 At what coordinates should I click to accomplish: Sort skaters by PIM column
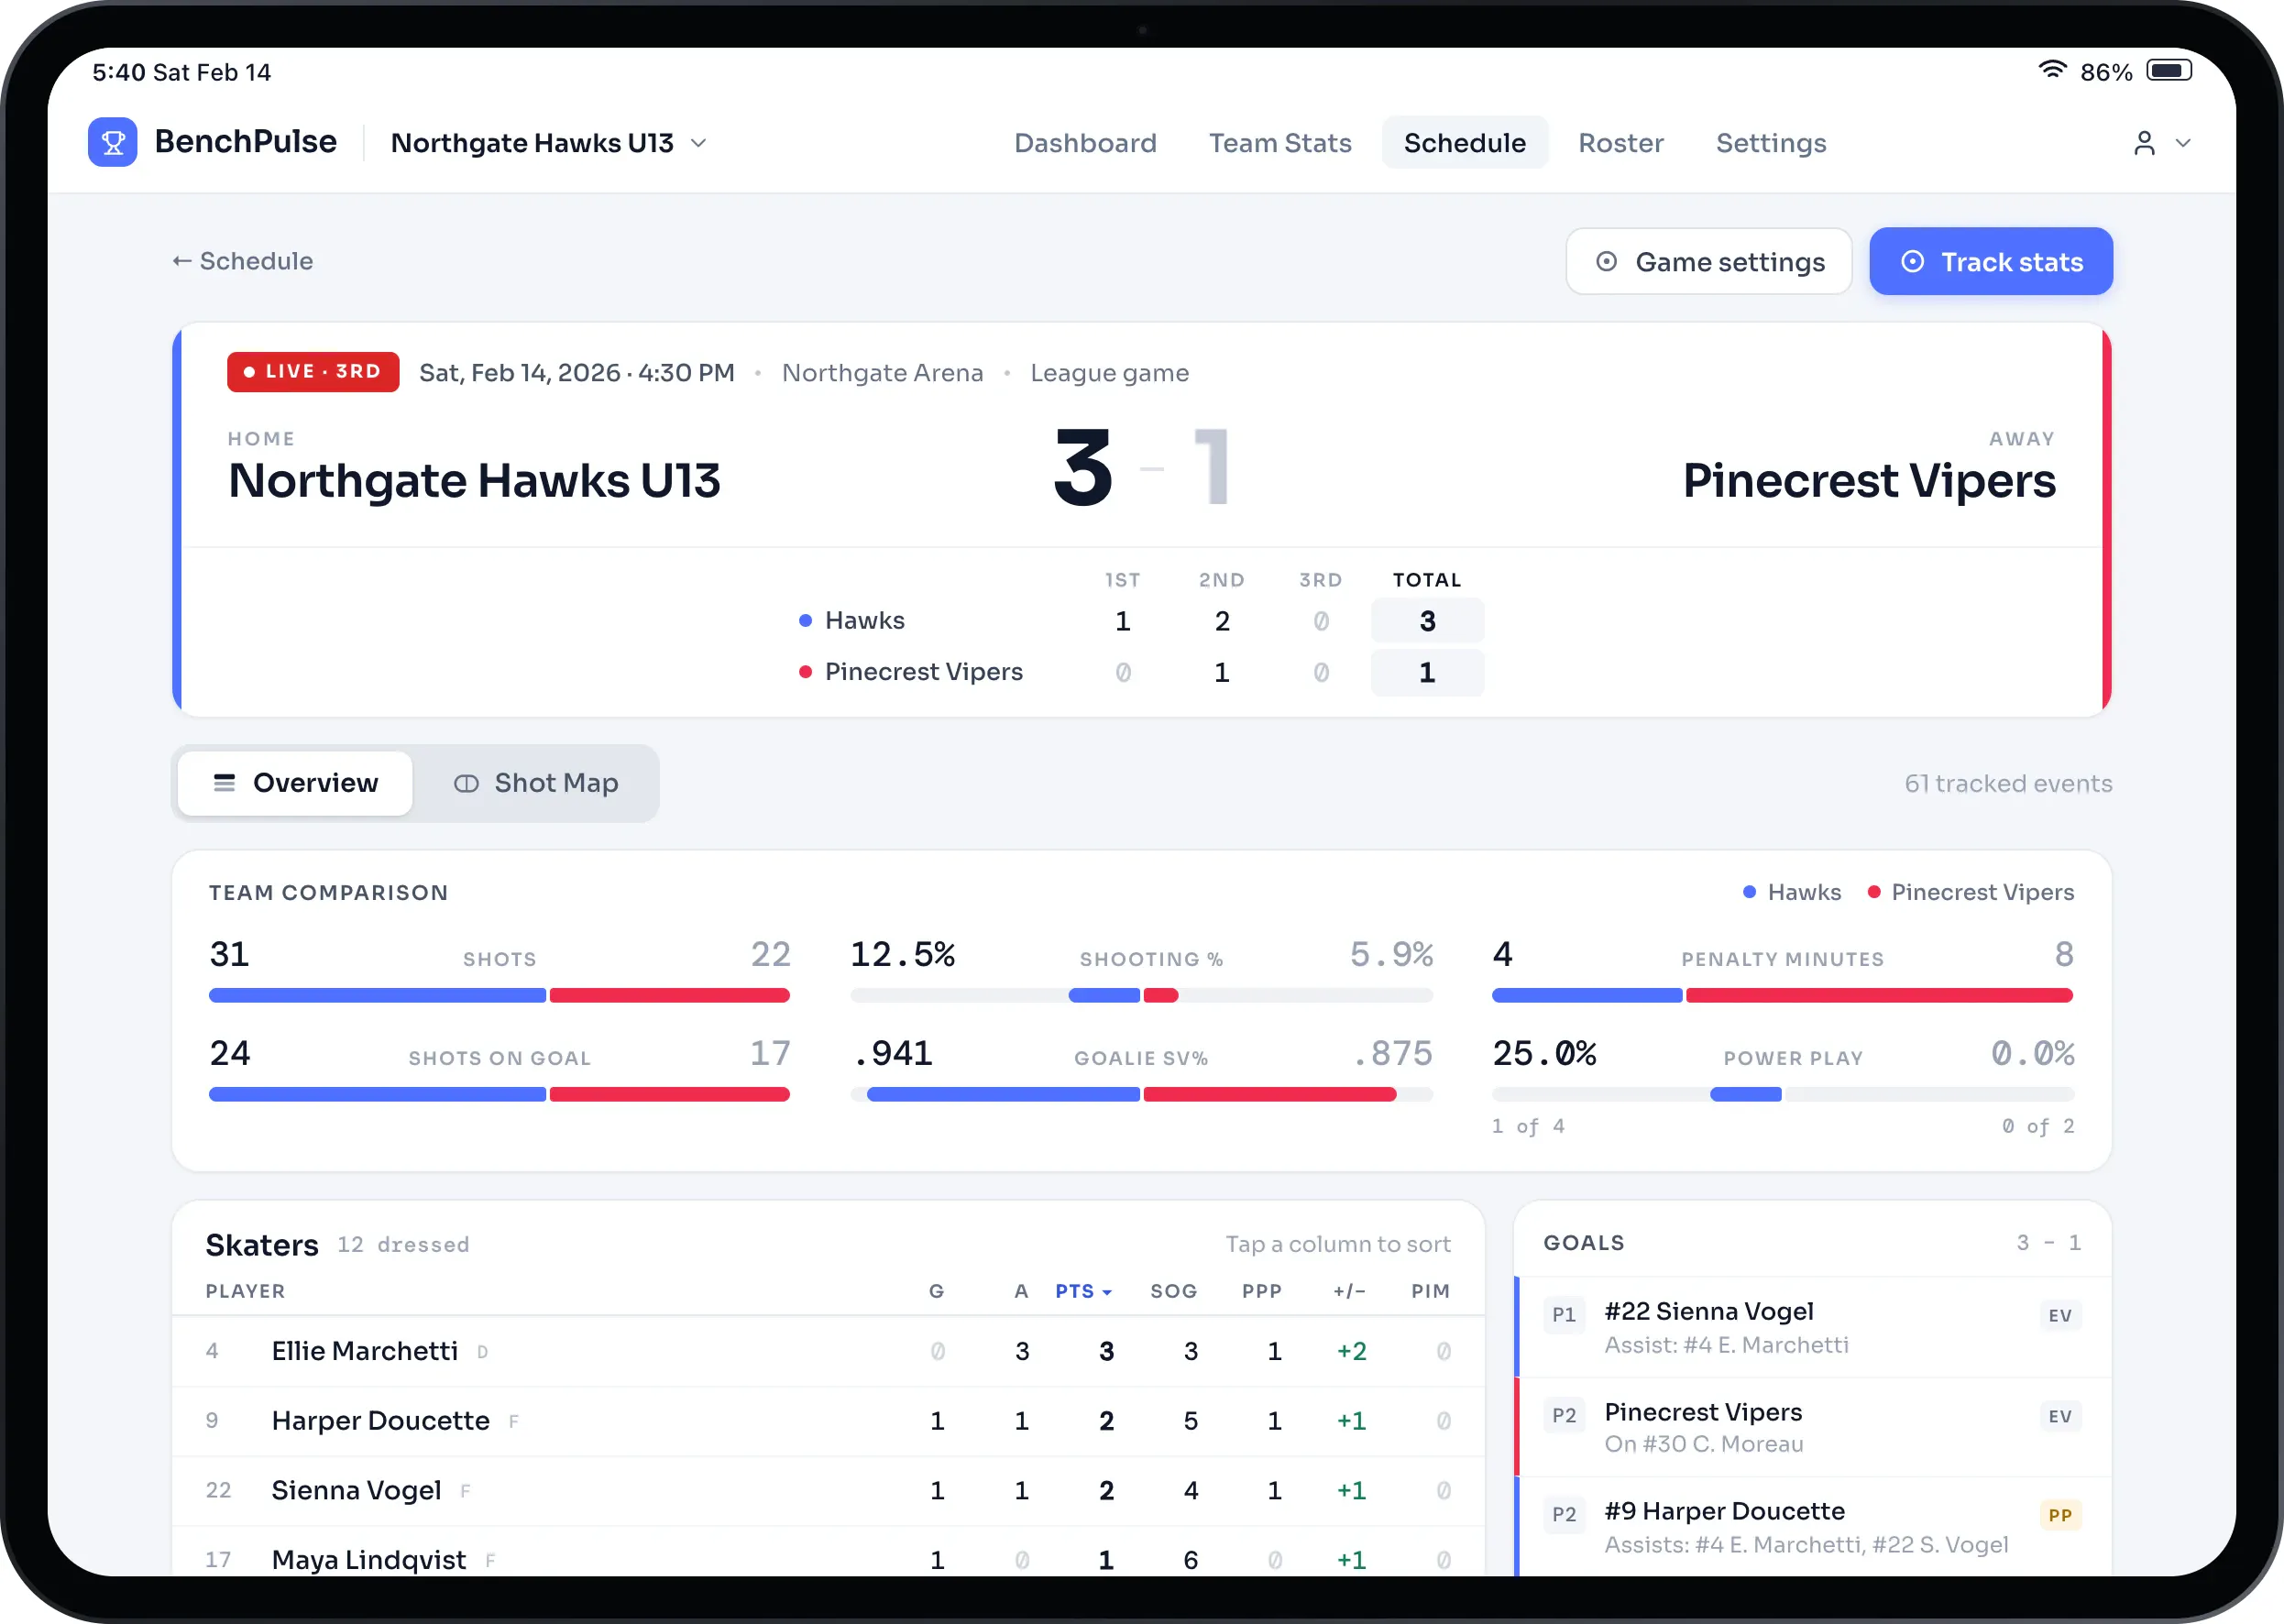tap(1431, 1291)
